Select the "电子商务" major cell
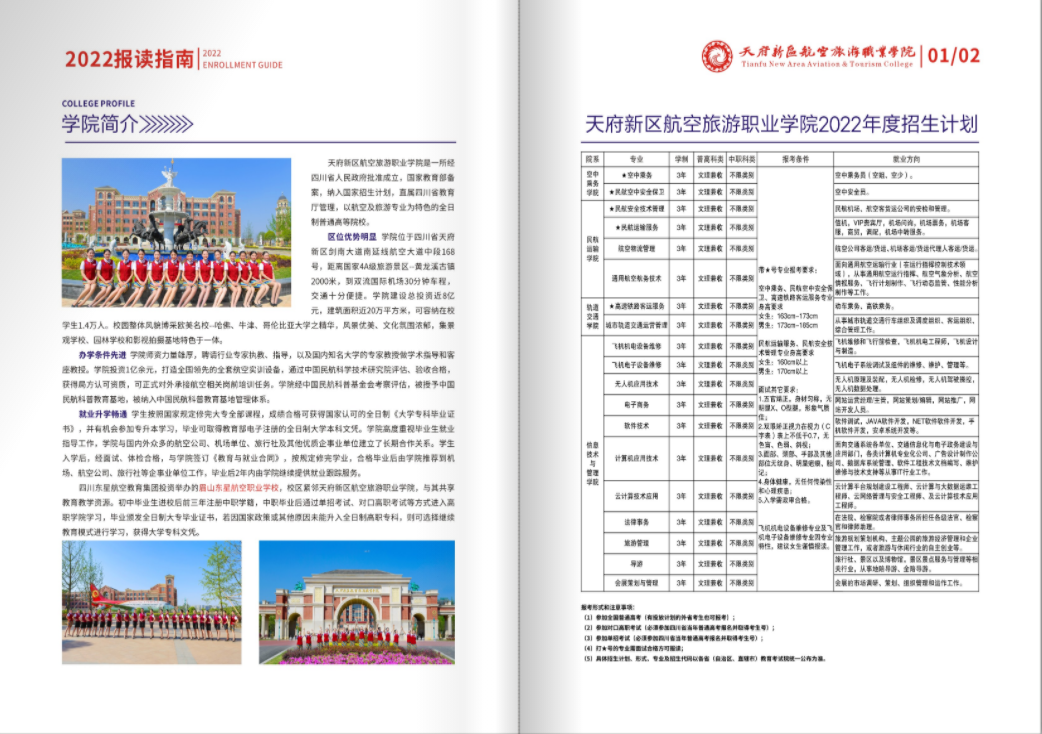1042x734 pixels. (x=637, y=405)
